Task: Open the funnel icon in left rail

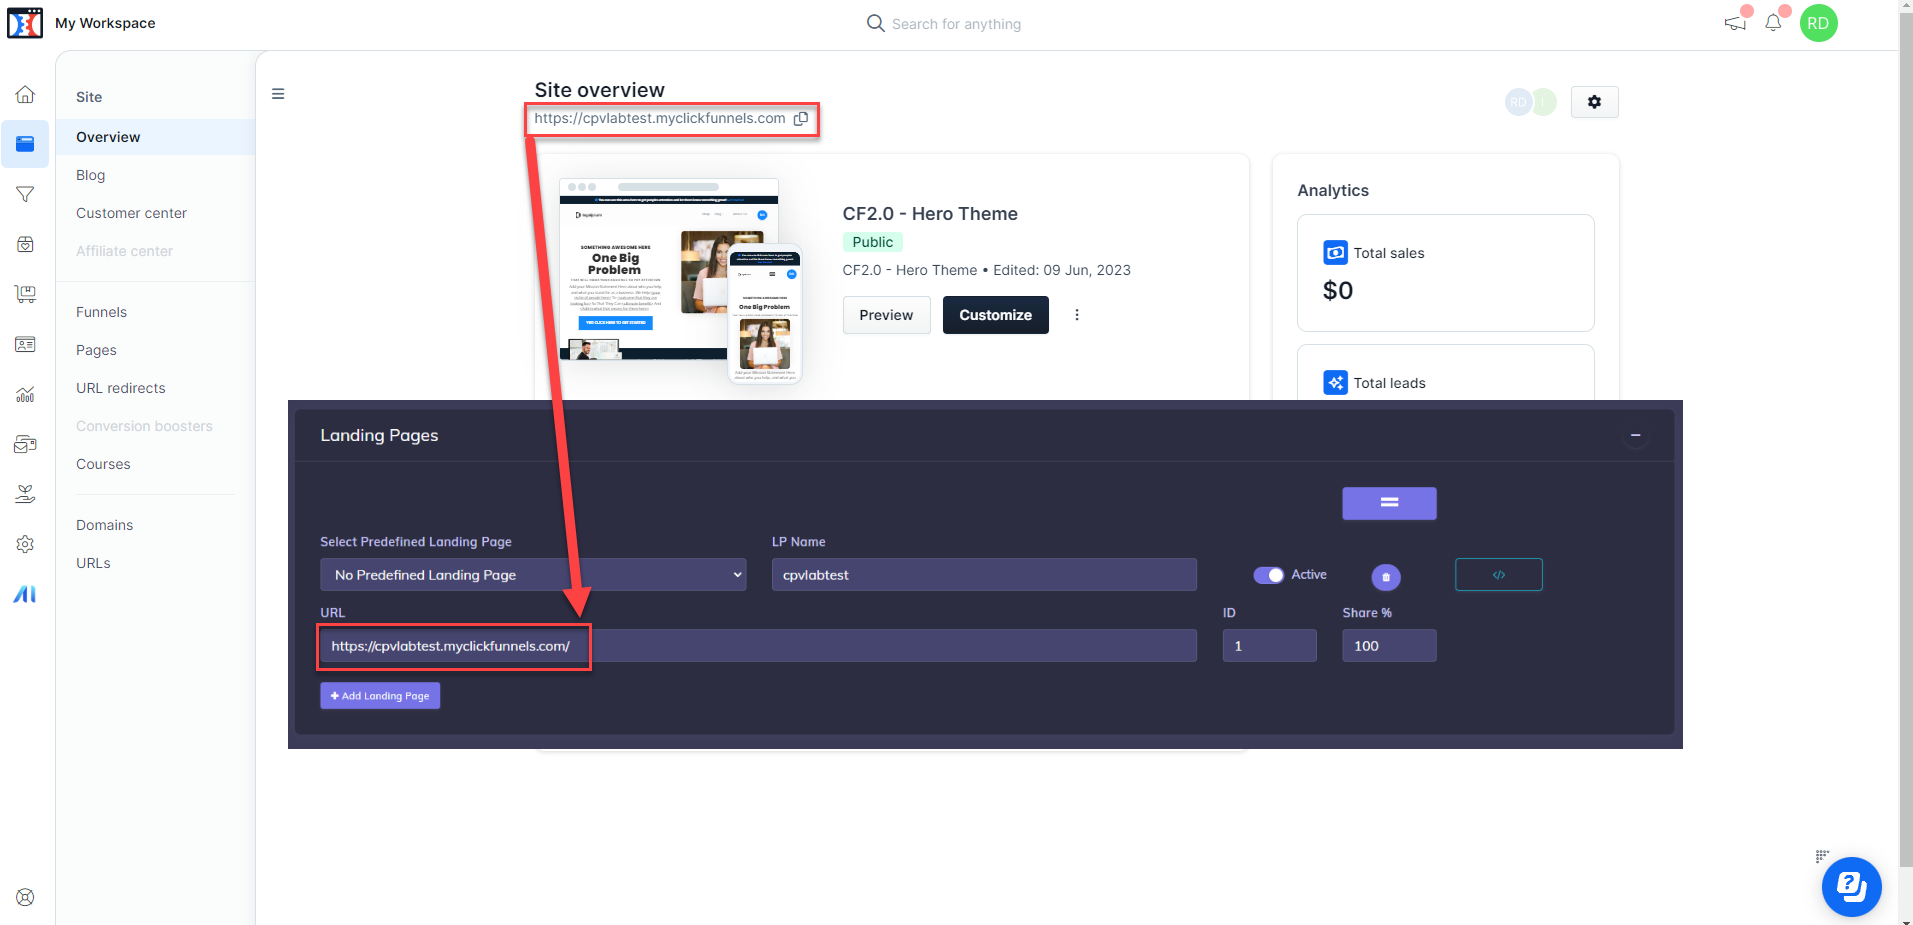Action: [25, 194]
